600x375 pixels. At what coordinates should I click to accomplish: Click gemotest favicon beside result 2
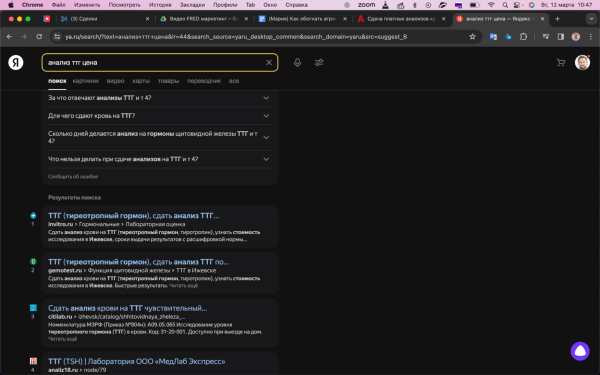(x=33, y=262)
